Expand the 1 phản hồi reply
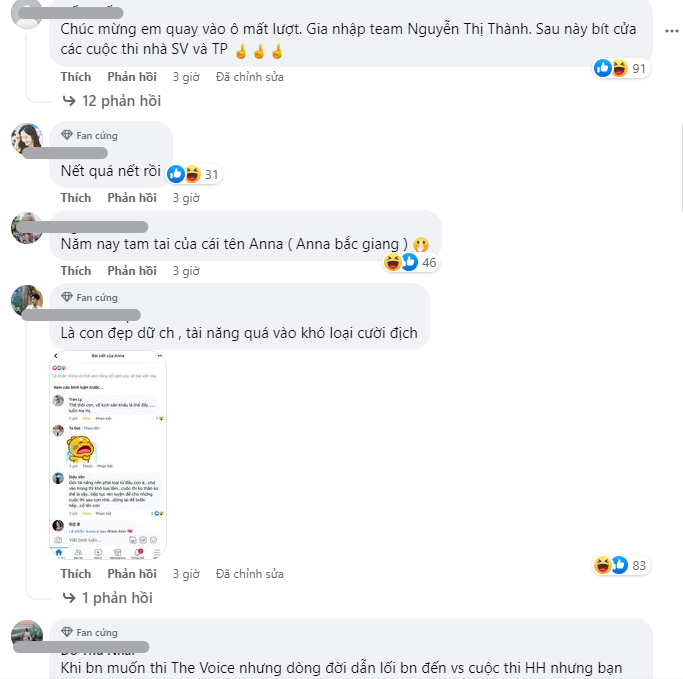This screenshot has width=683, height=679. coord(107,598)
